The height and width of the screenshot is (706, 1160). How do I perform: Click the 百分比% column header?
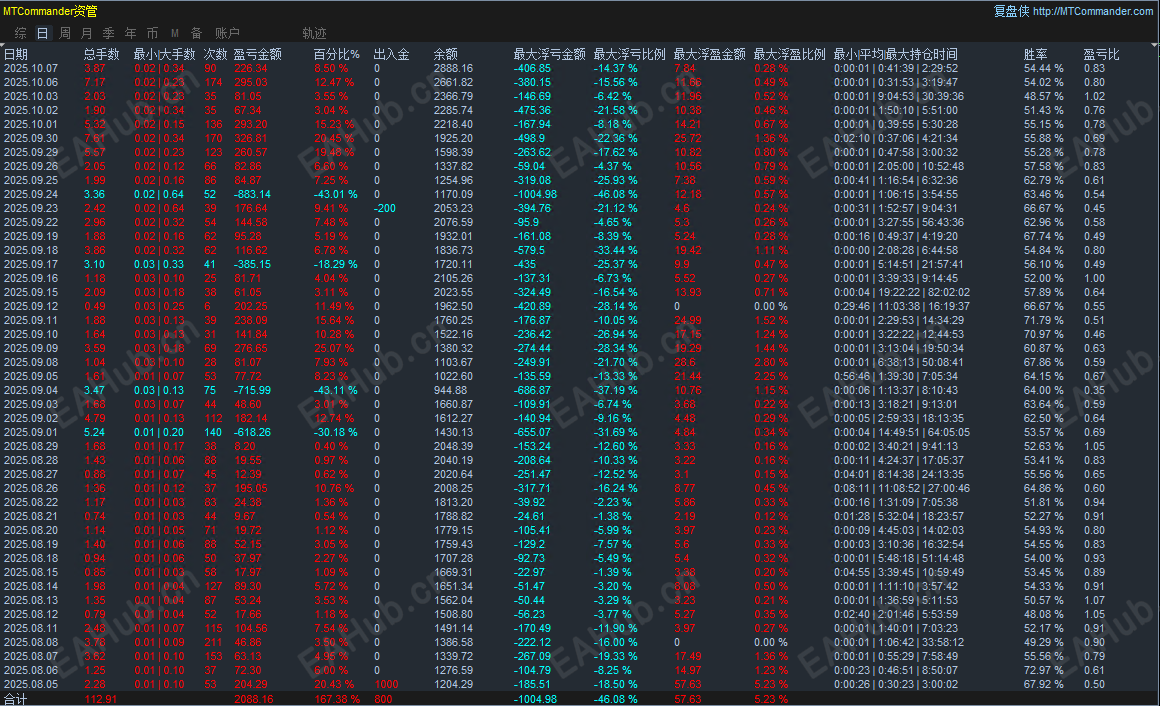337,54
